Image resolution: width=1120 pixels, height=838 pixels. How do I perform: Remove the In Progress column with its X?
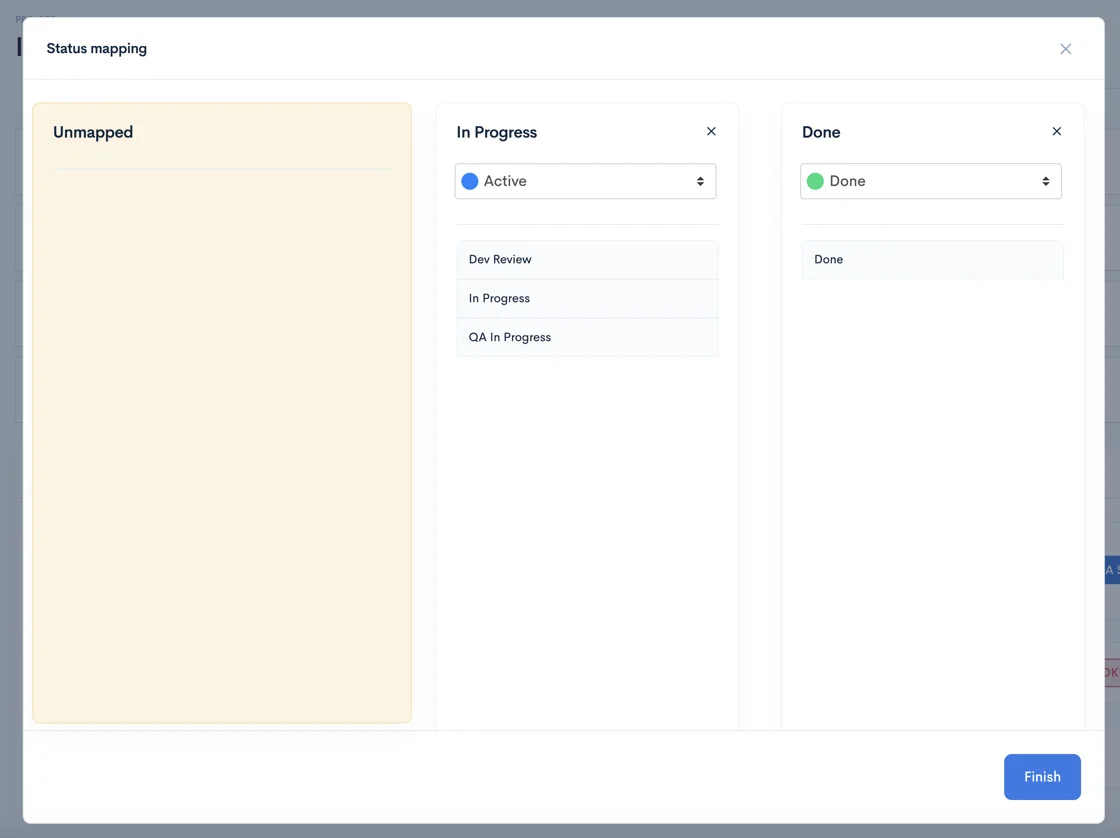tap(711, 131)
